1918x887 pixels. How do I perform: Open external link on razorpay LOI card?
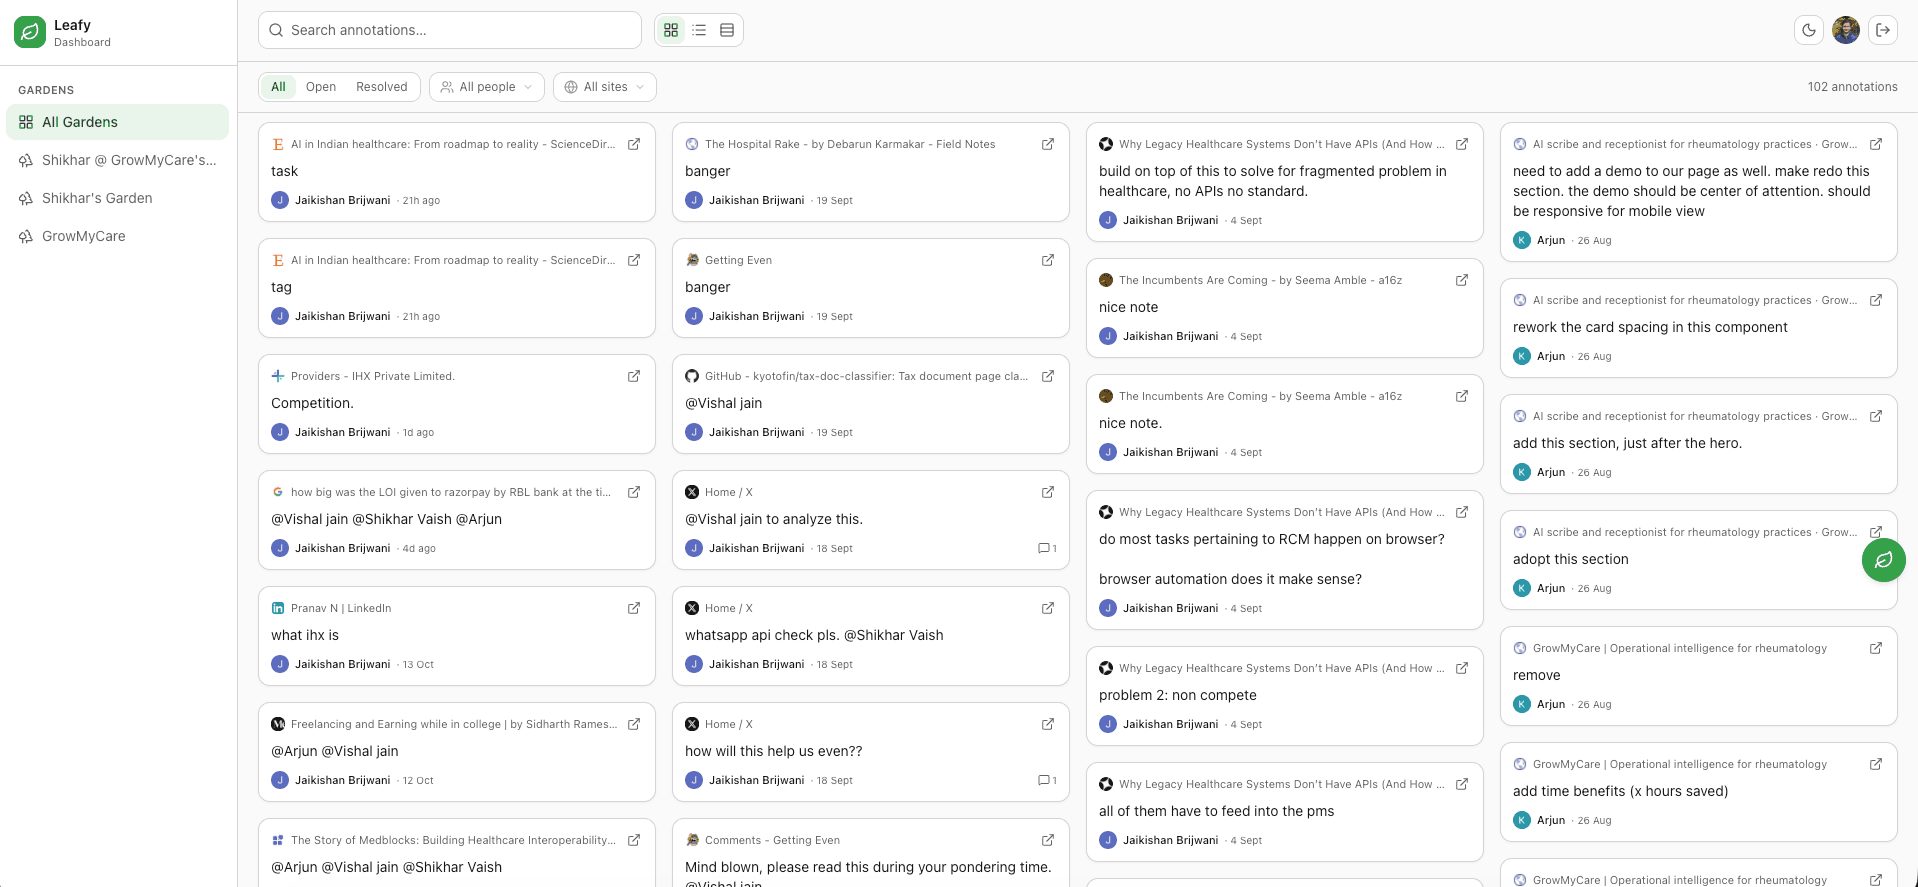pyautogui.click(x=634, y=492)
